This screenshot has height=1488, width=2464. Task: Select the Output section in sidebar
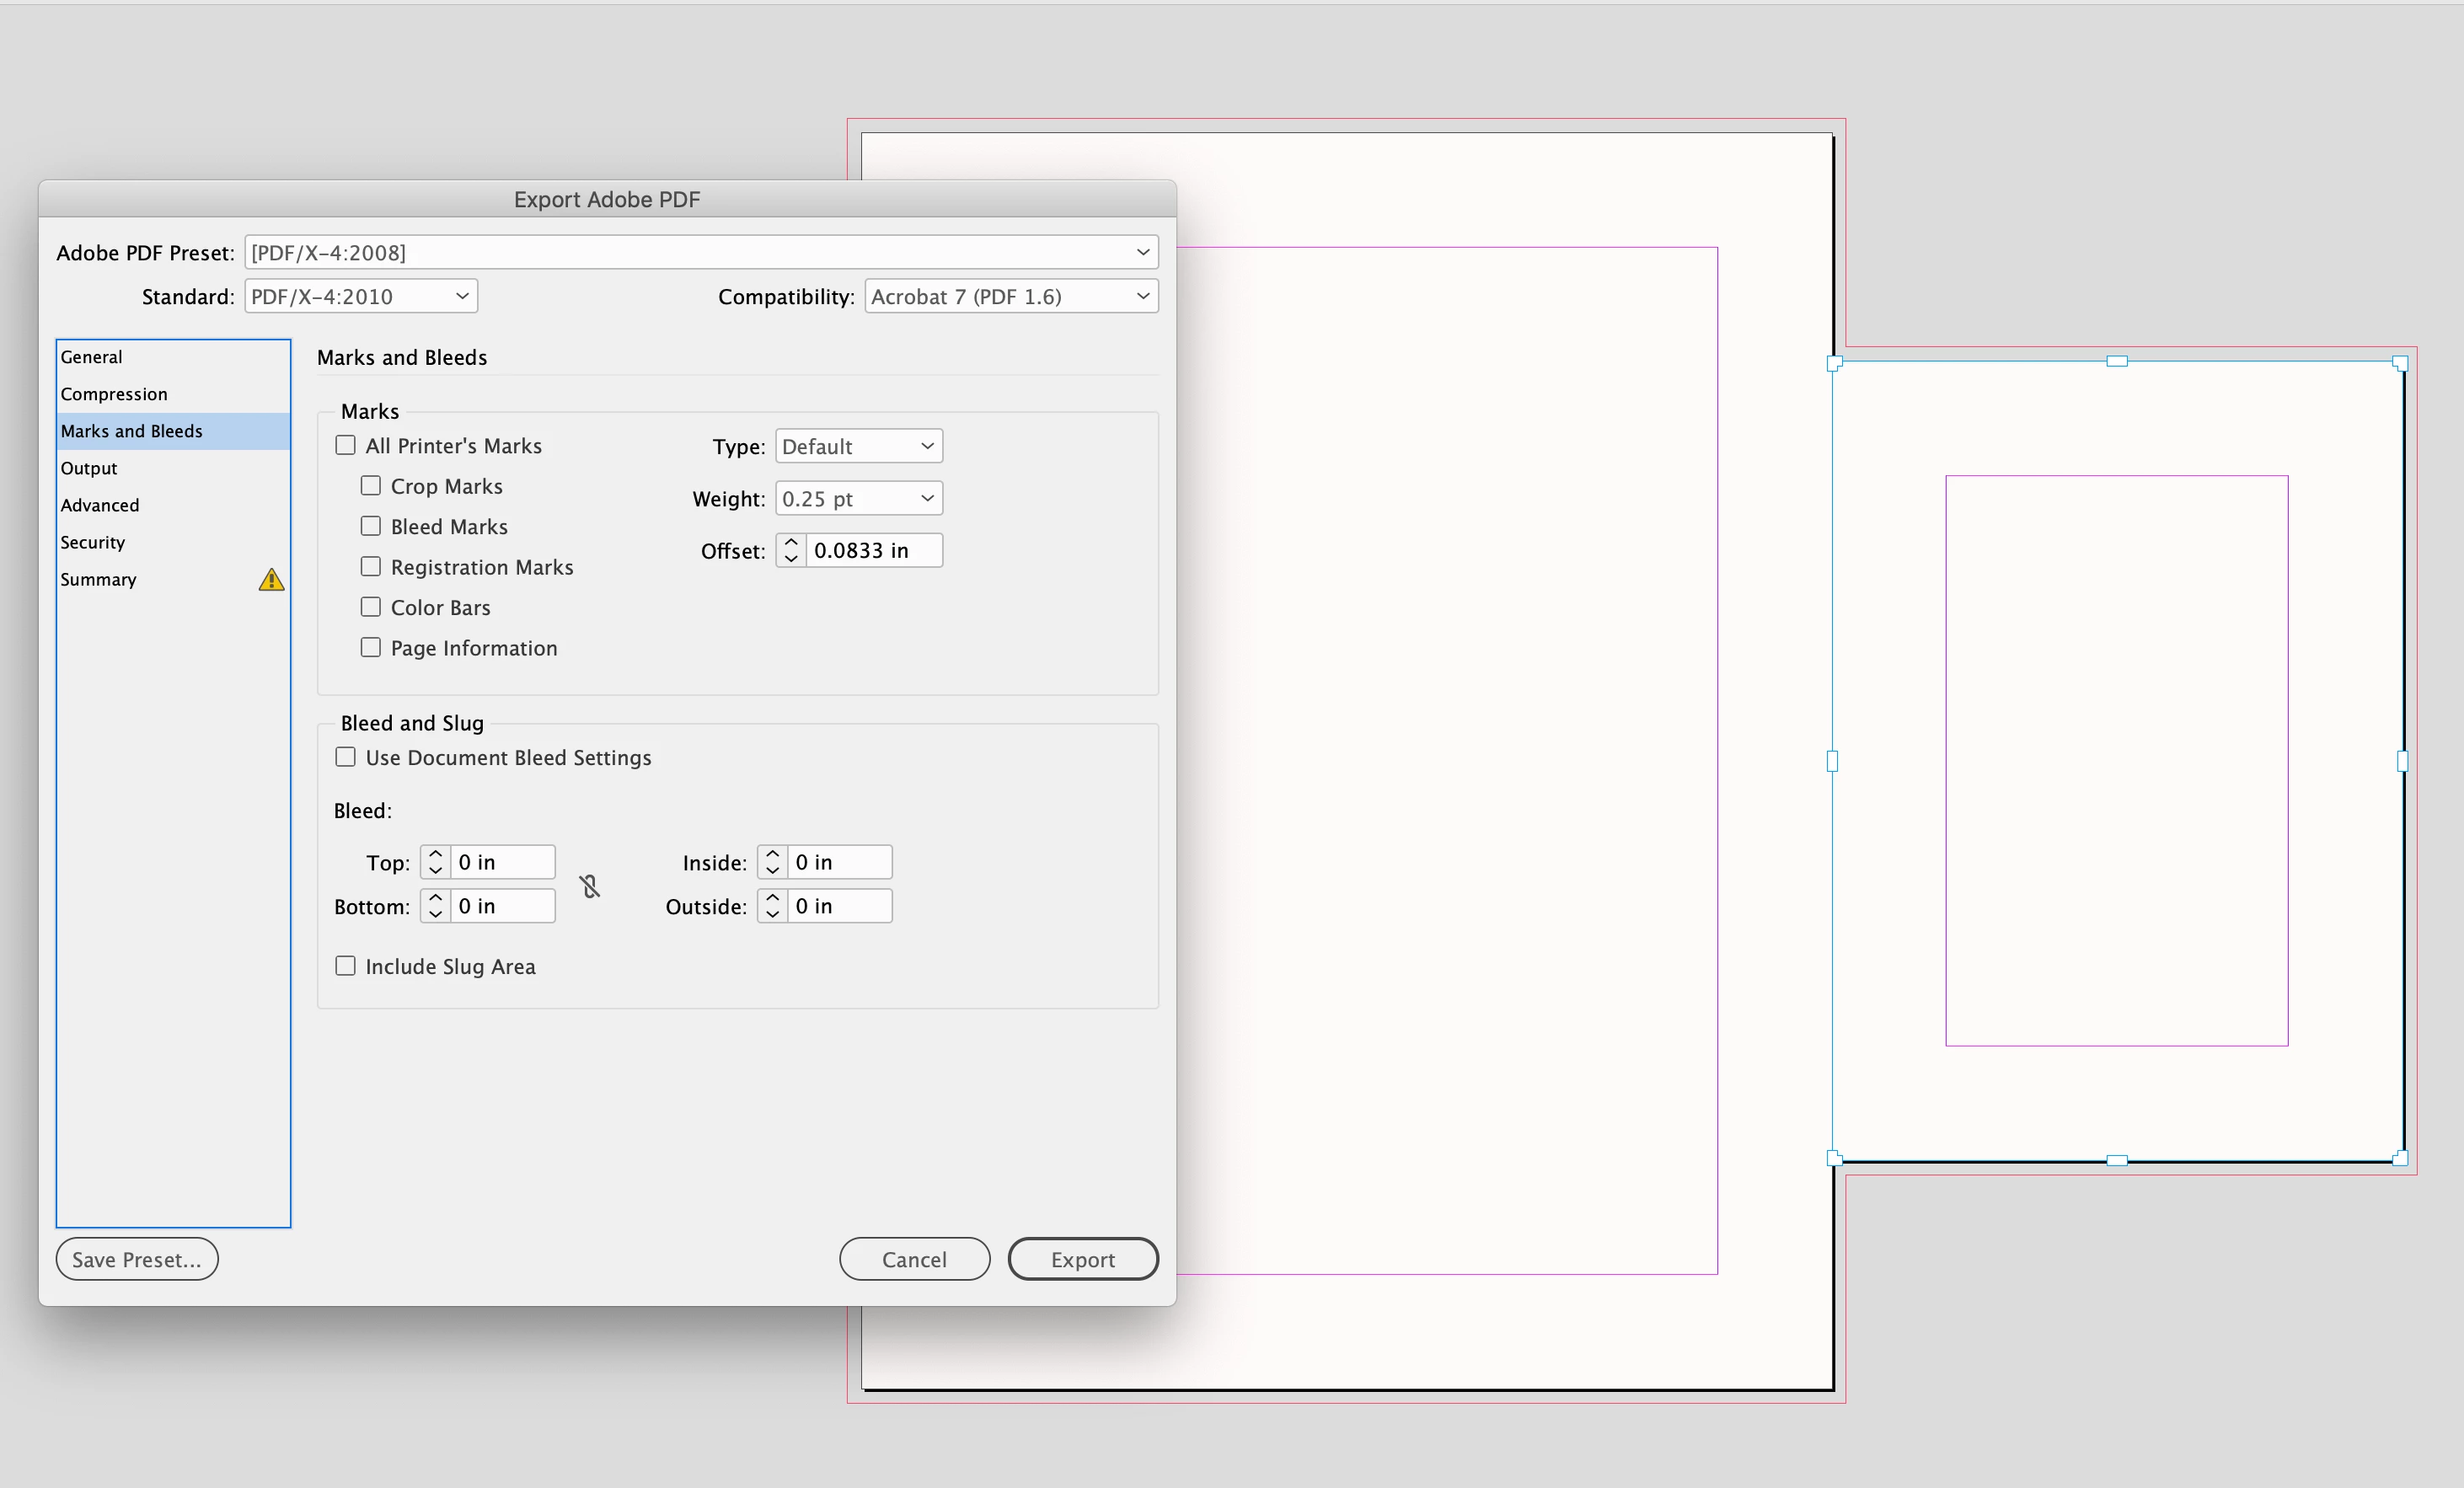tap(89, 468)
